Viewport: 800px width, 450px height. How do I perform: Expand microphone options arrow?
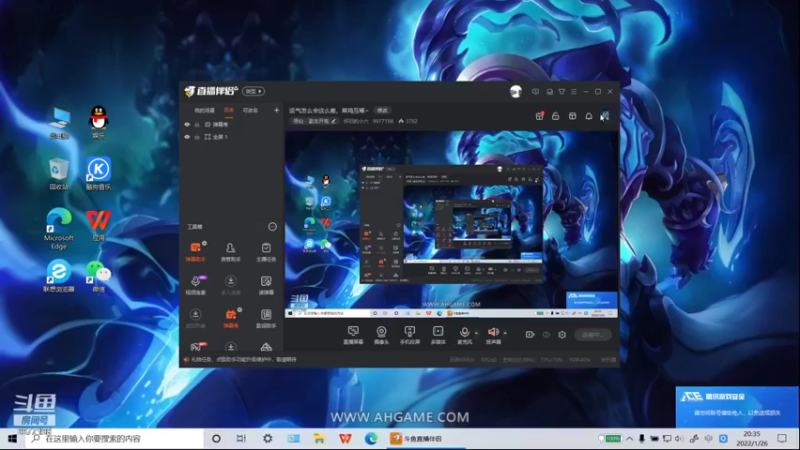point(477,333)
